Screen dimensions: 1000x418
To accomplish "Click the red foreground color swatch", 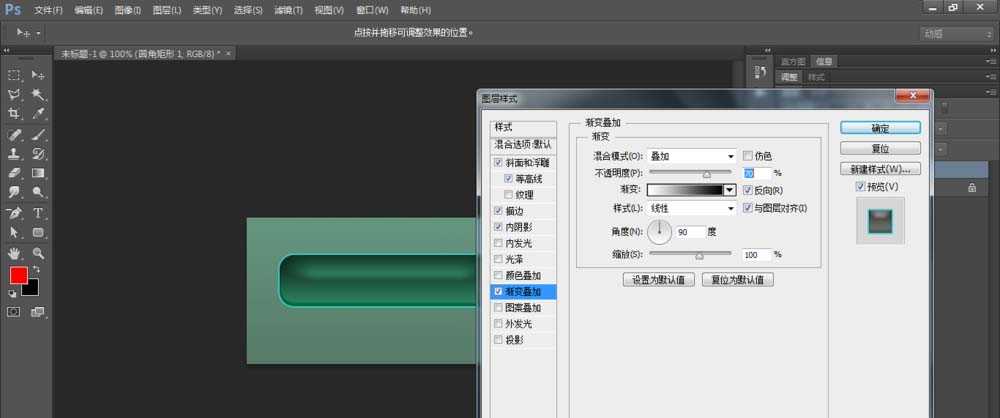I will point(17,275).
